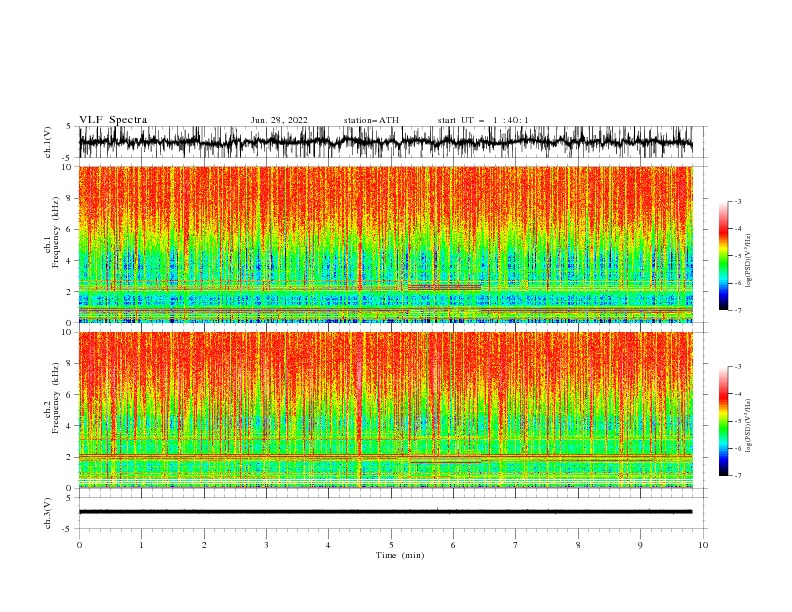Click the 'ch.1(V)' axis label
Screen dimensions: 792x612
48,142
